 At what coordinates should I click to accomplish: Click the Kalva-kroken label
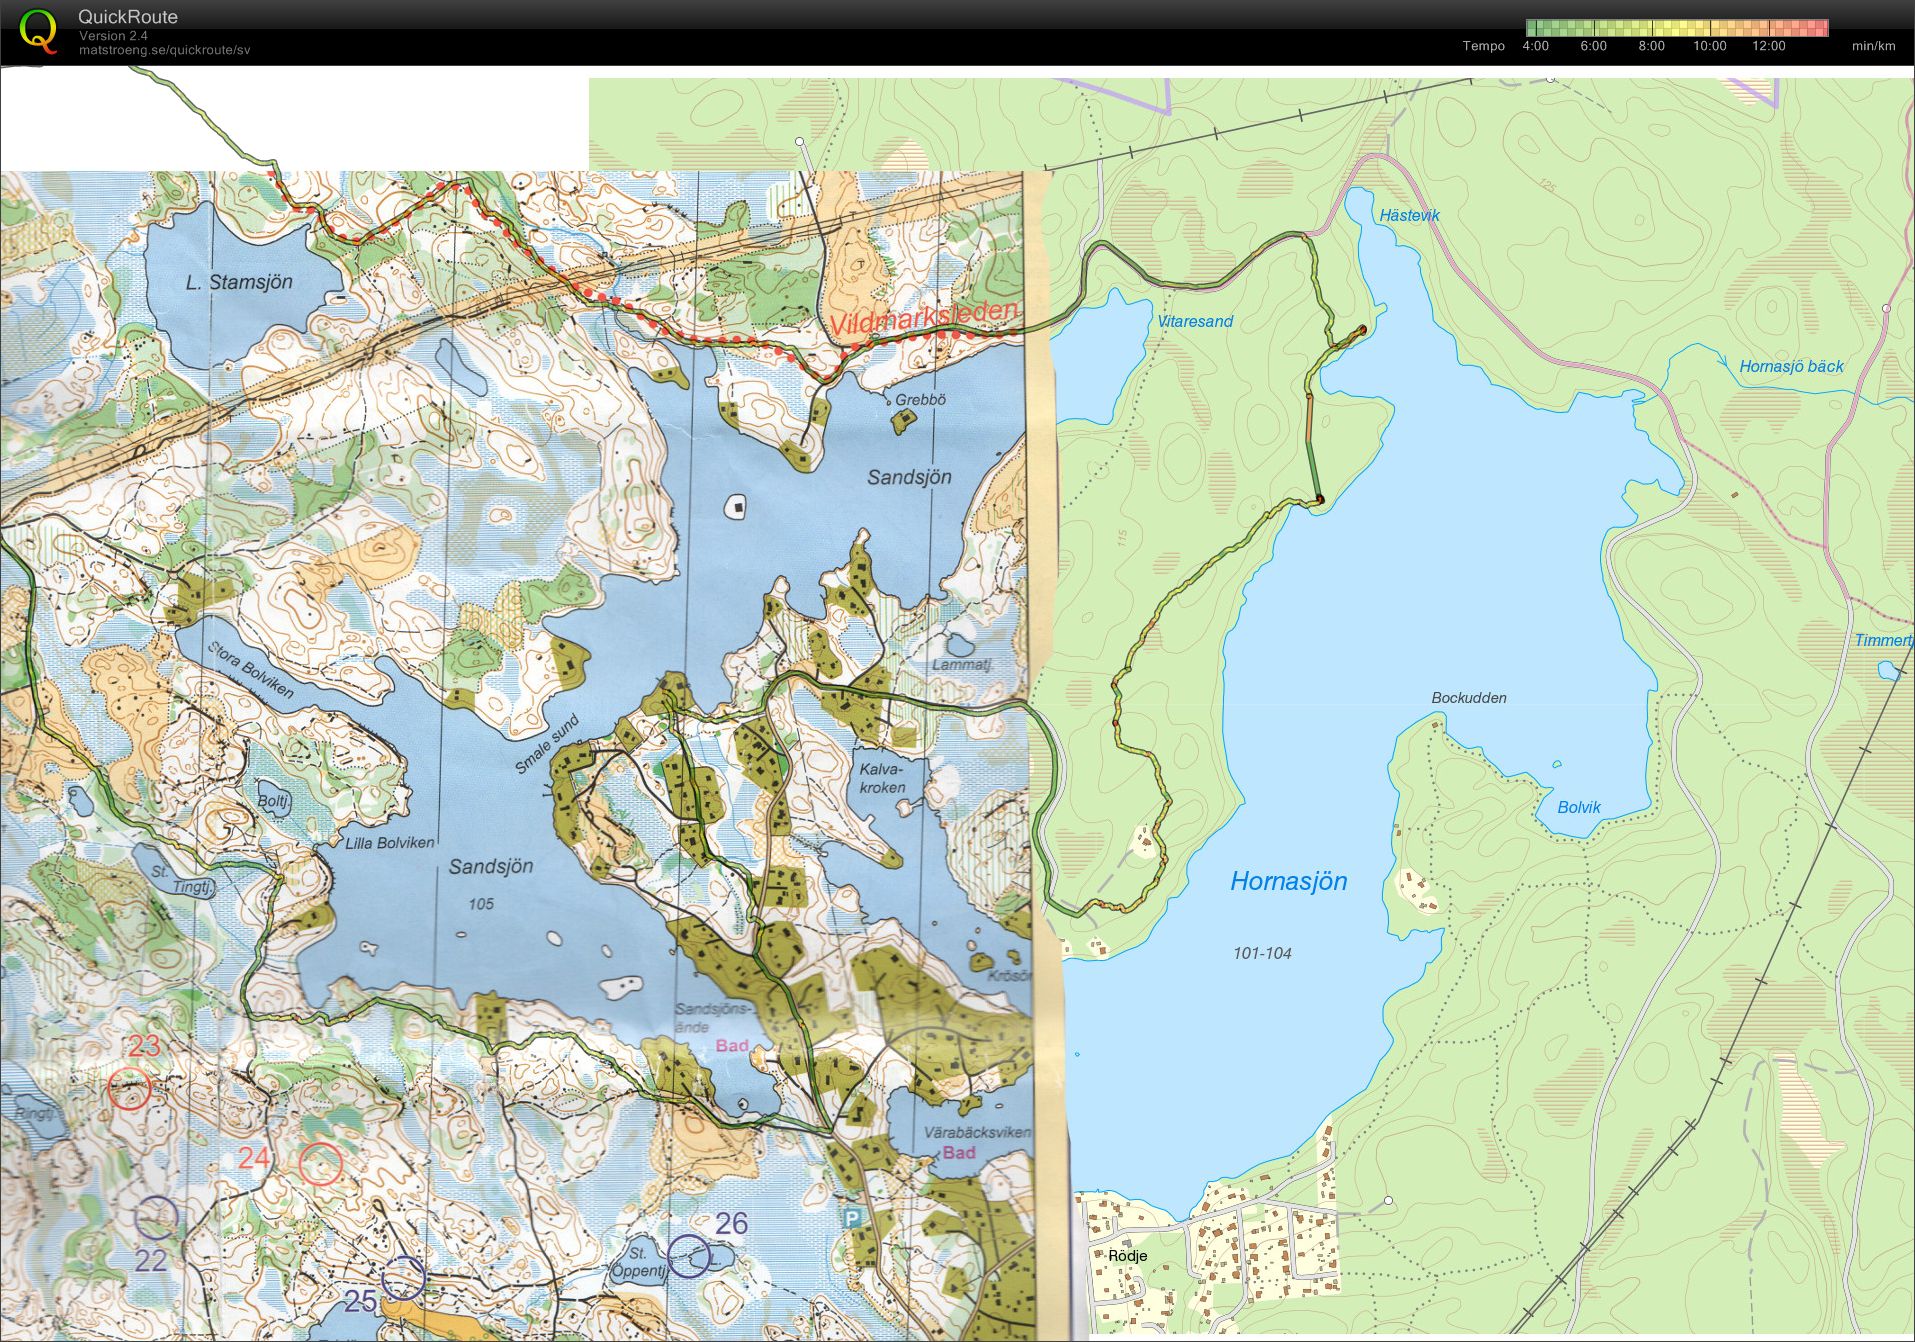(882, 778)
